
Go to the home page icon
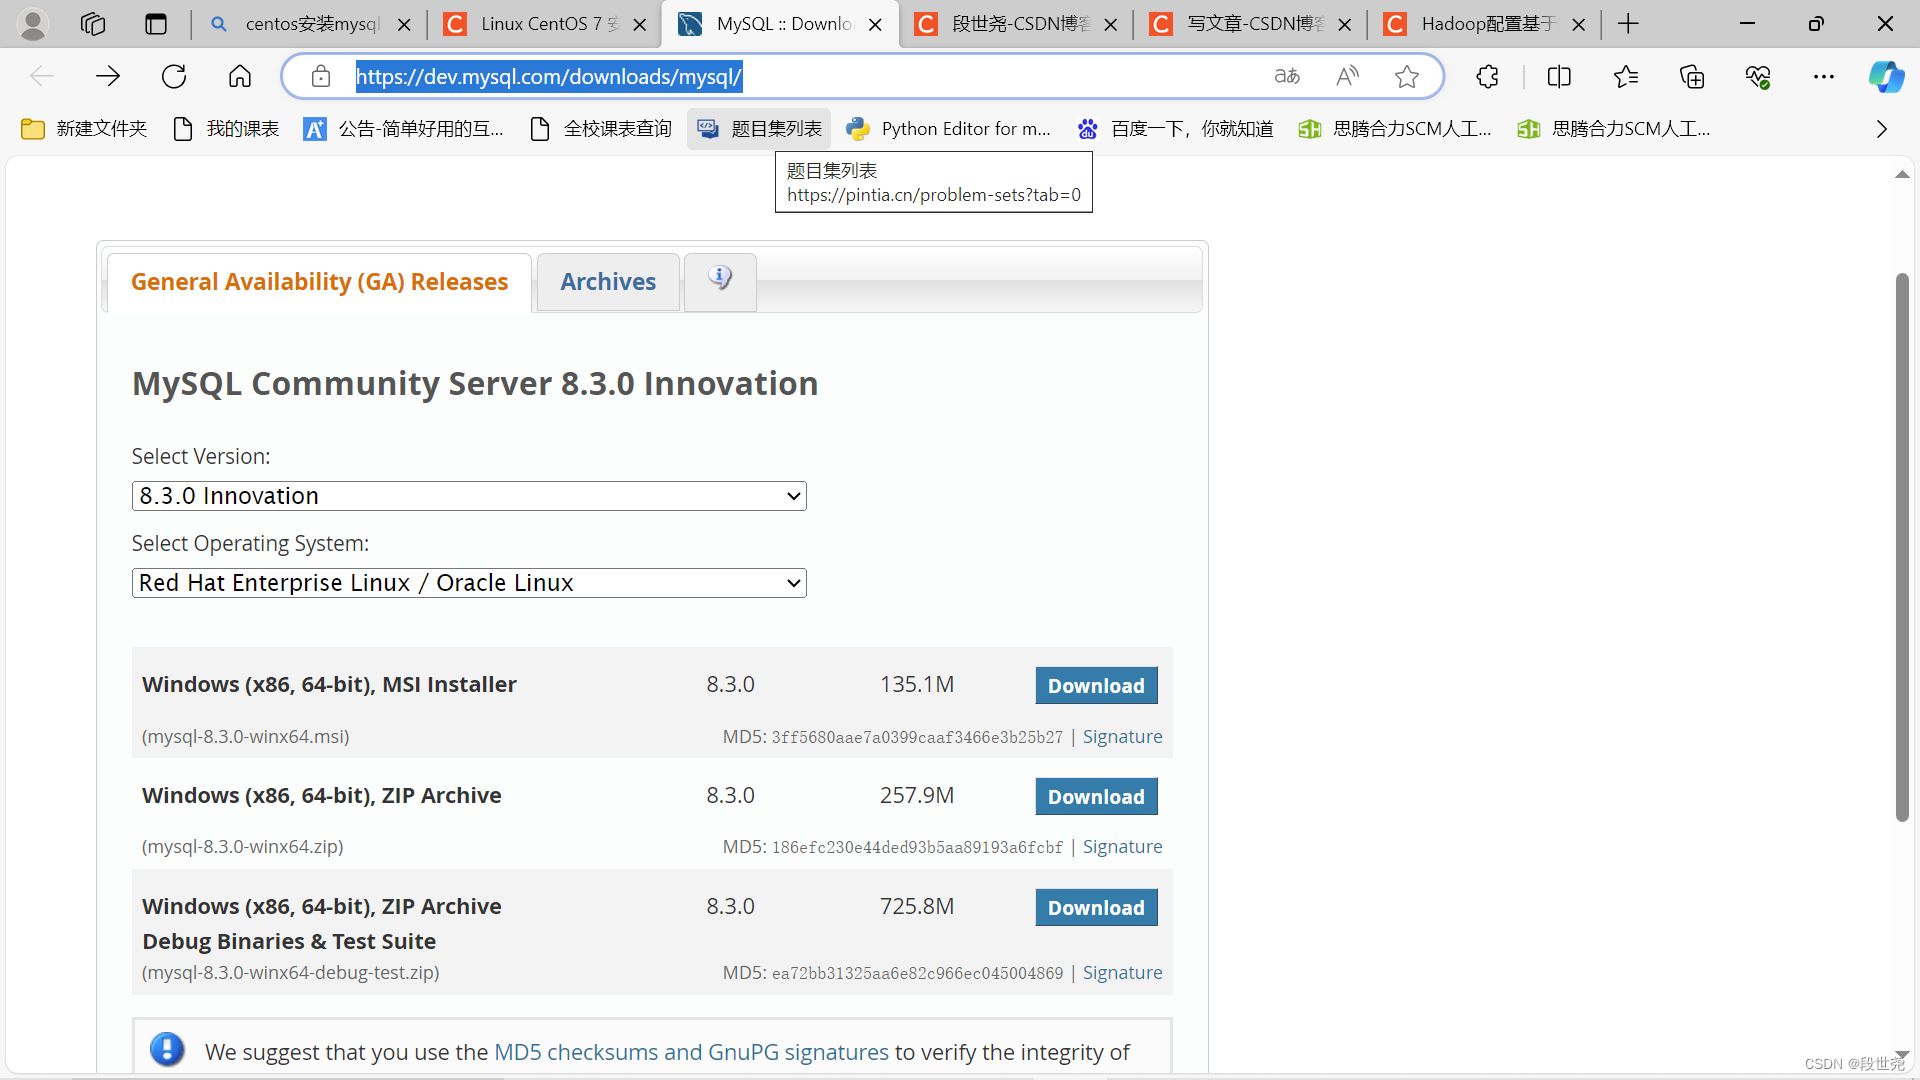click(240, 76)
